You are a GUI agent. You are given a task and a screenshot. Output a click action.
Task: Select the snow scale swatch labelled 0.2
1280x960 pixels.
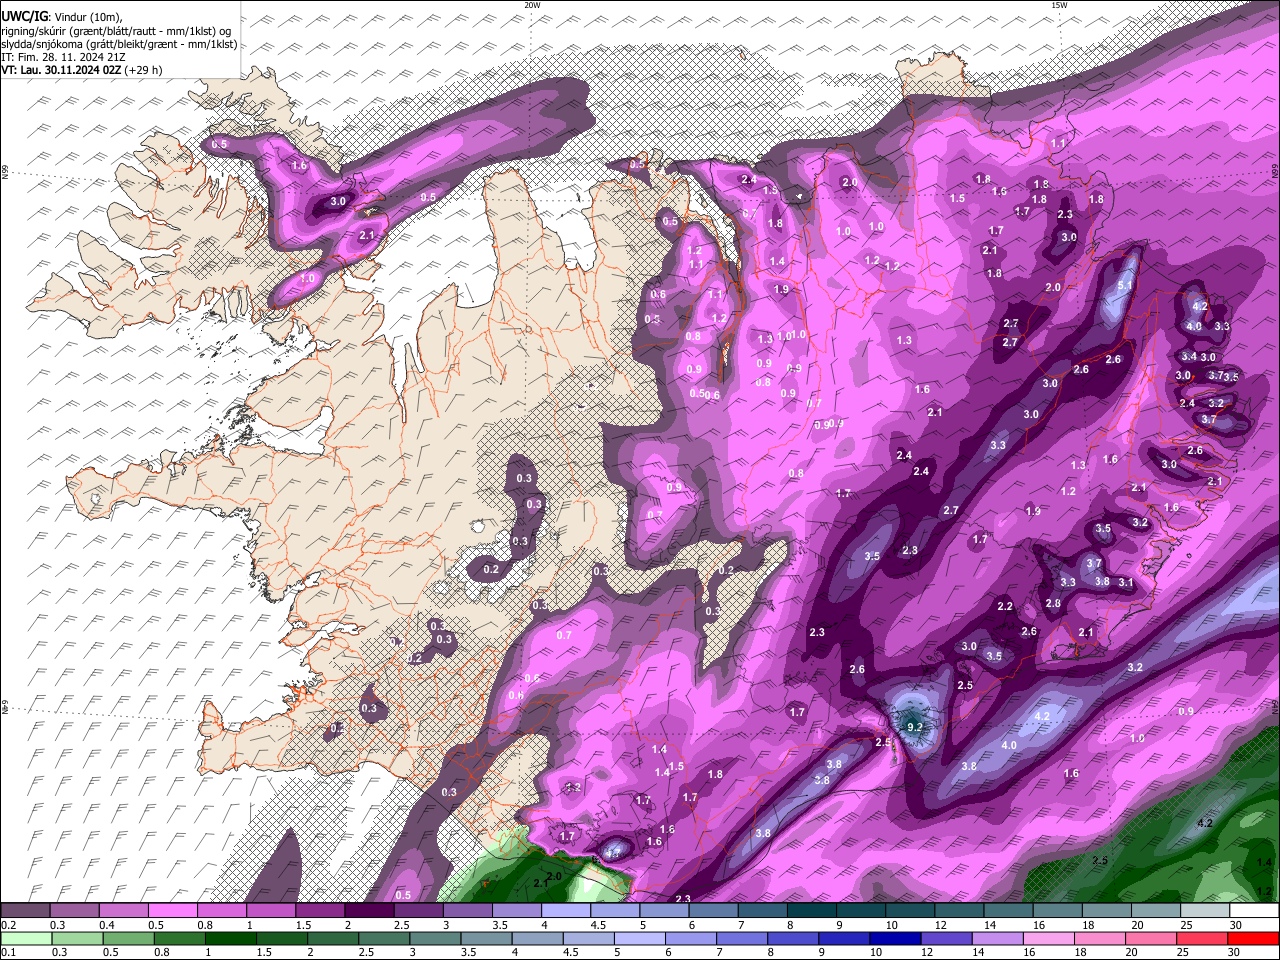25,910
